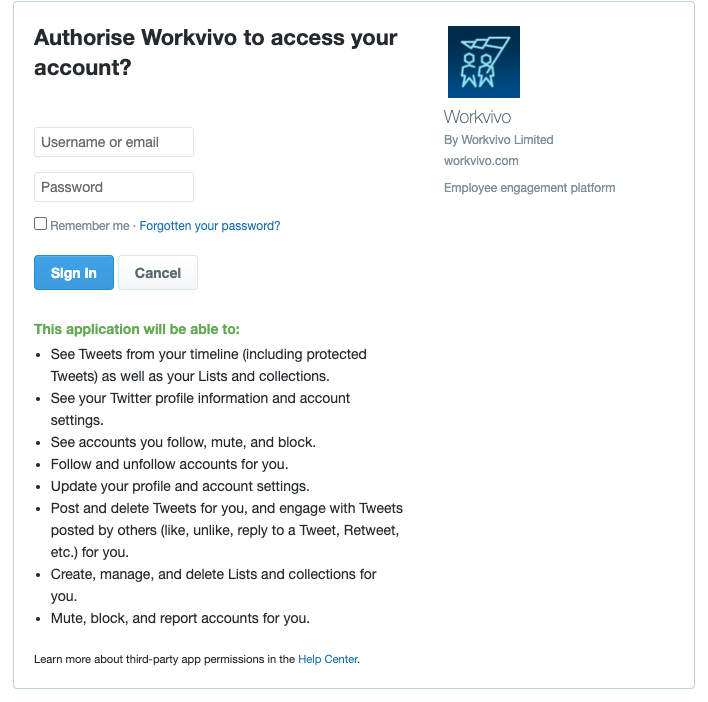Focus the Username or email field
The width and height of the screenshot is (708, 702).
[x=114, y=142]
